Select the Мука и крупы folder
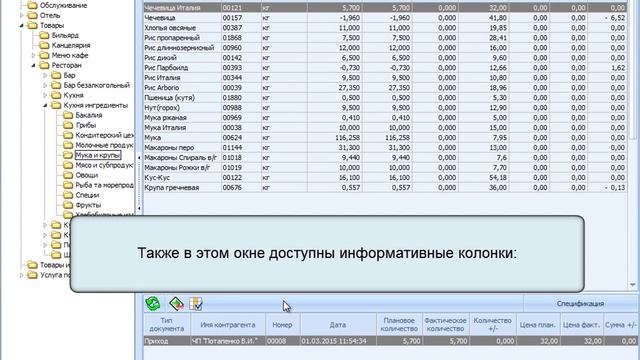Image resolution: width=640 pixels, height=360 pixels. point(98,155)
